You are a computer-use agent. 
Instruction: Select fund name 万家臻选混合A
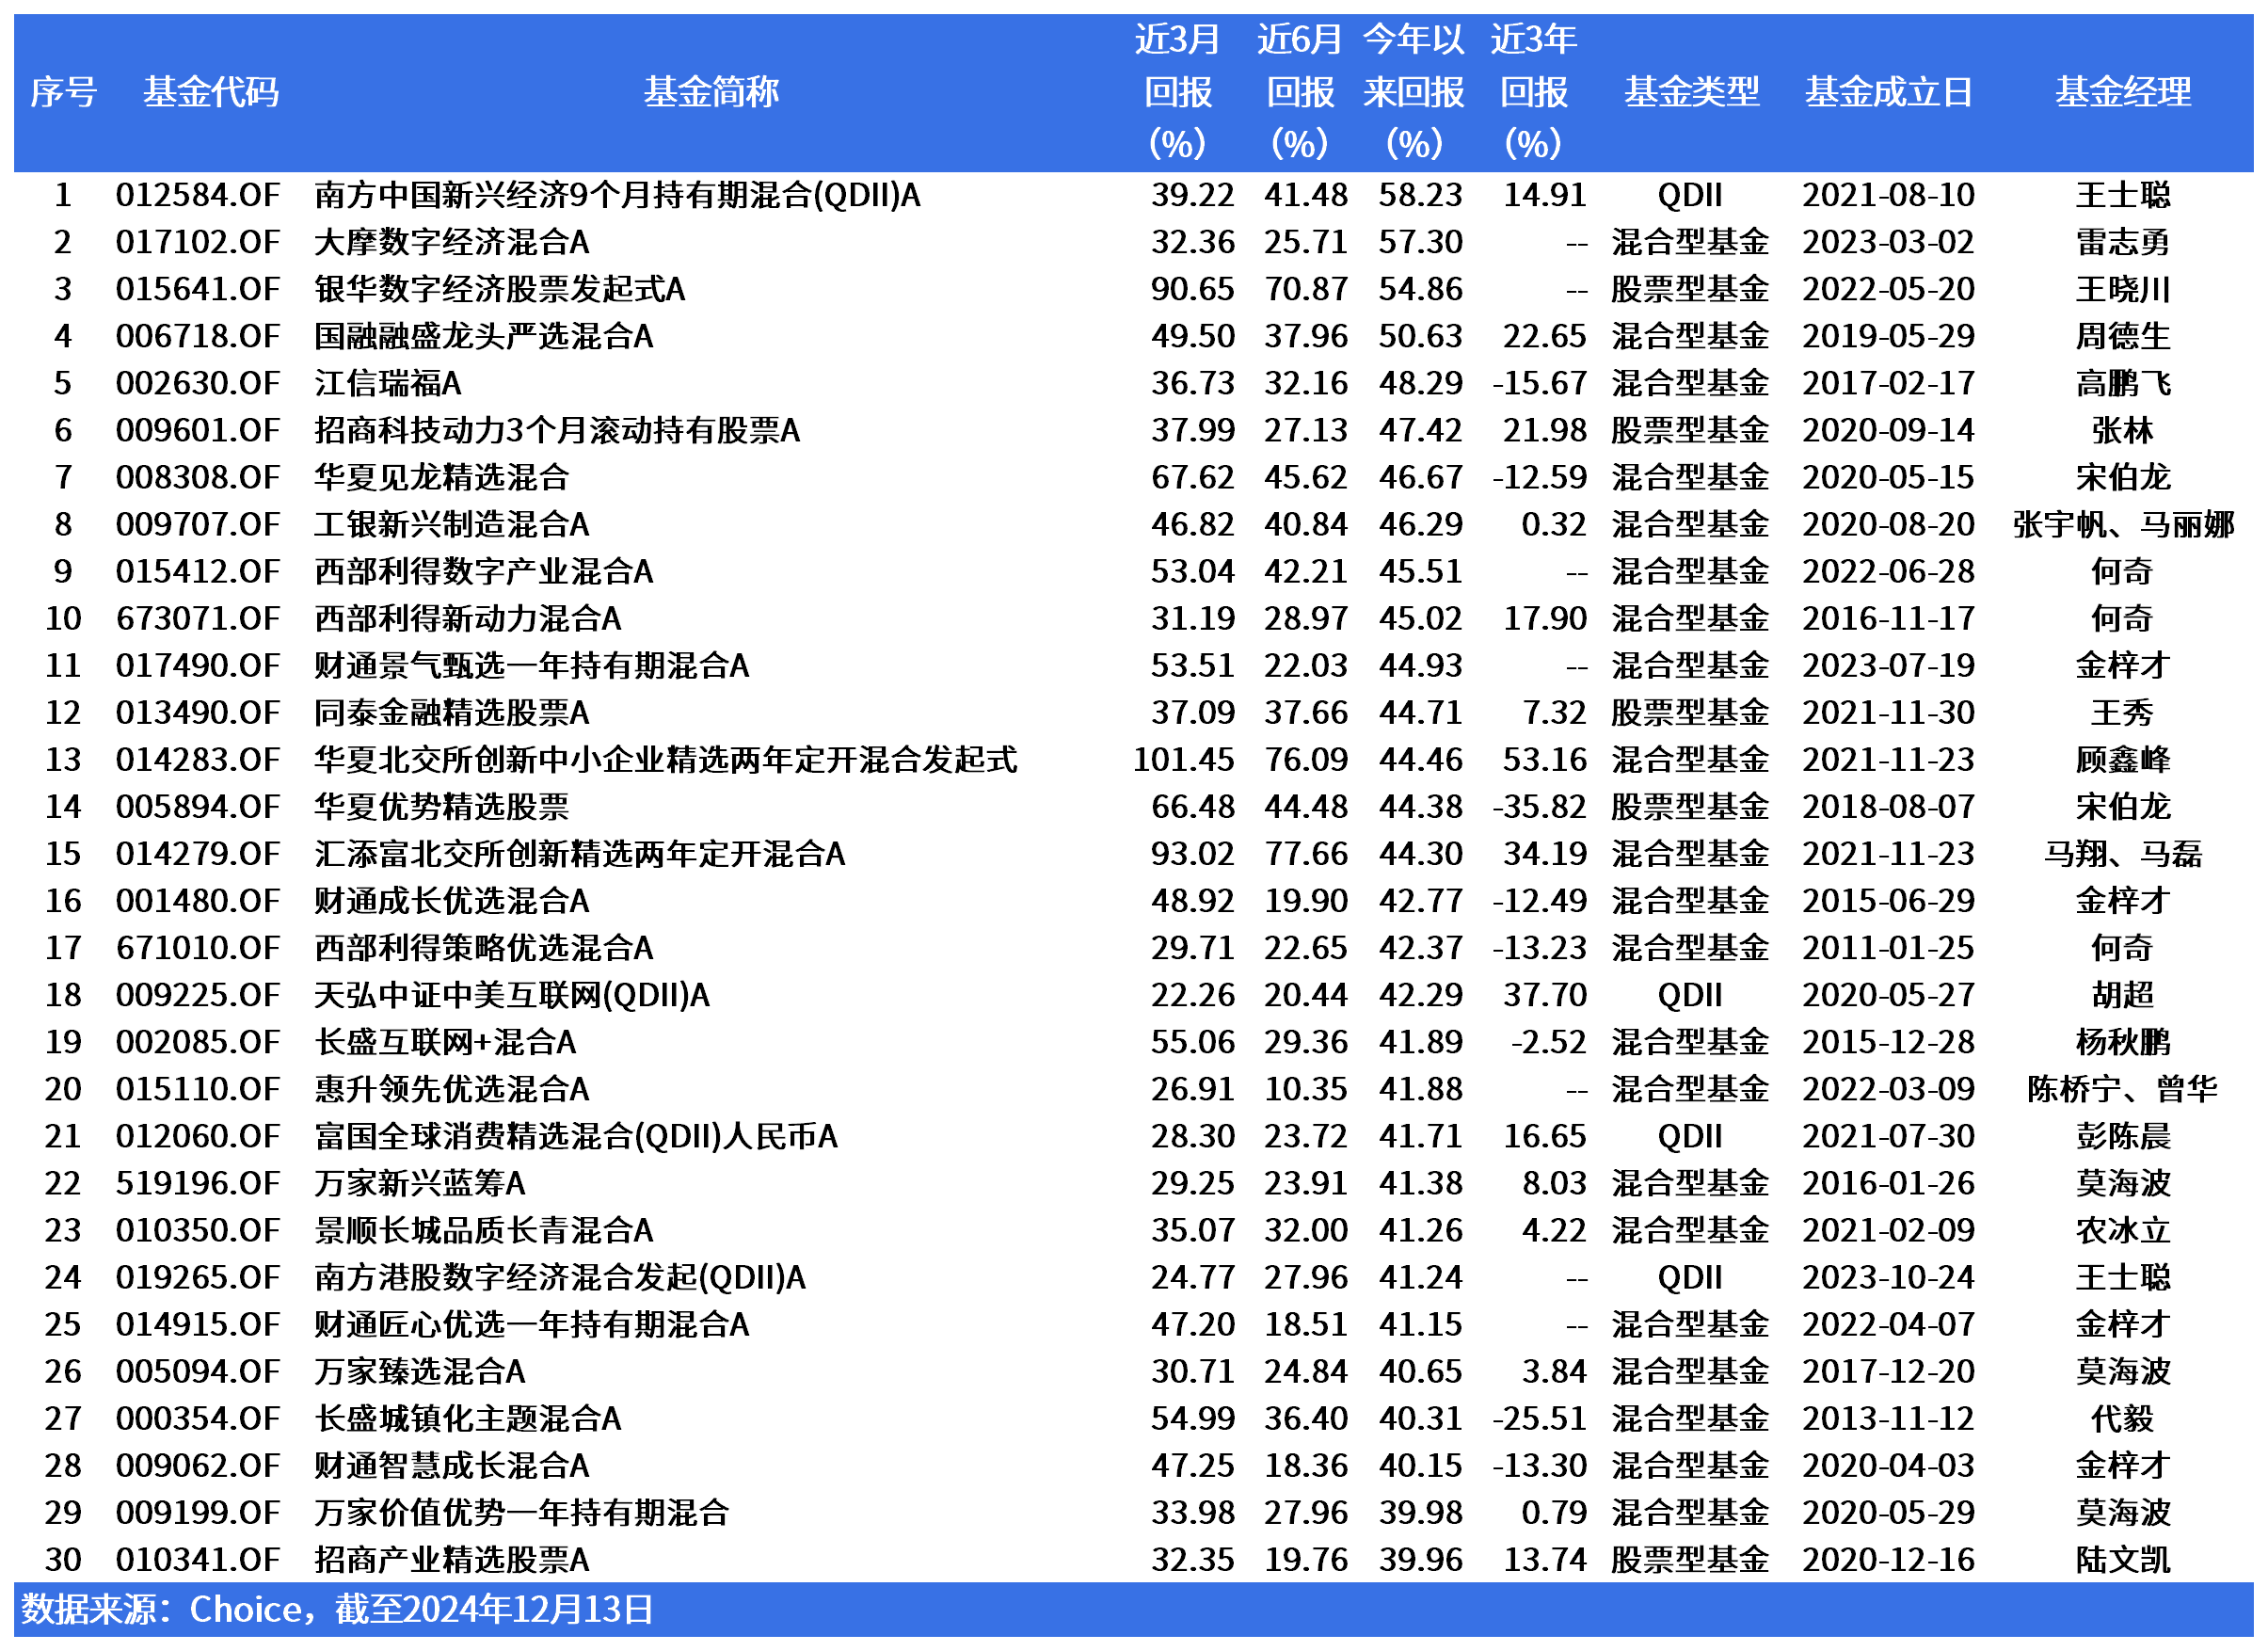pos(419,1370)
